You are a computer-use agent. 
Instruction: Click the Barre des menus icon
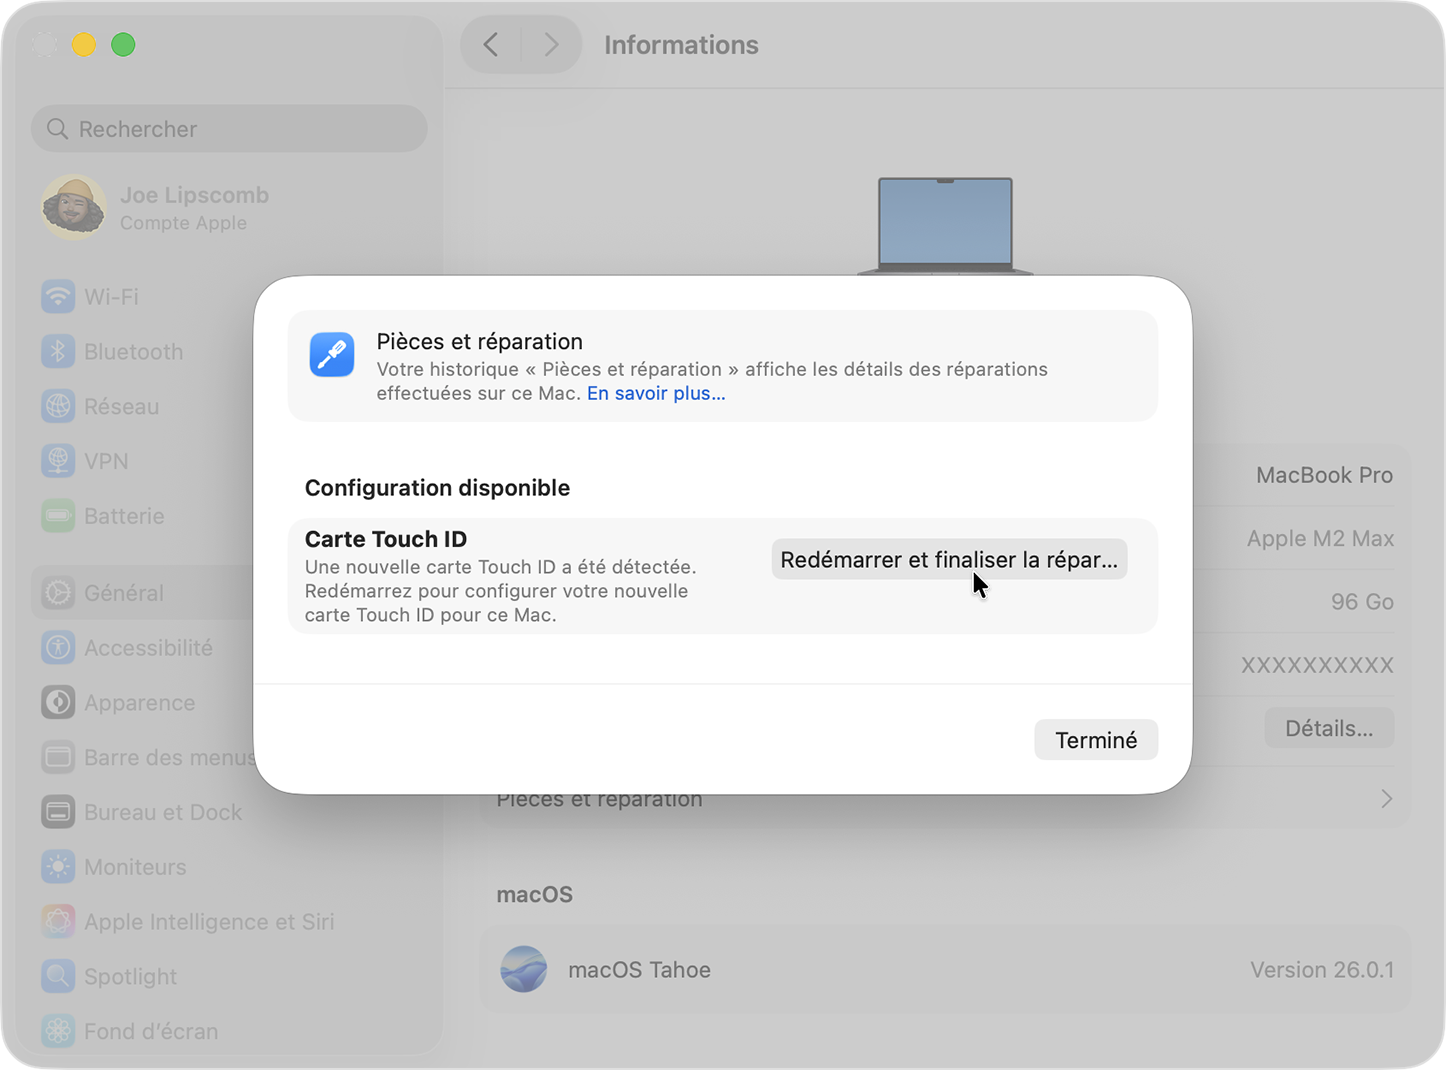(x=58, y=757)
